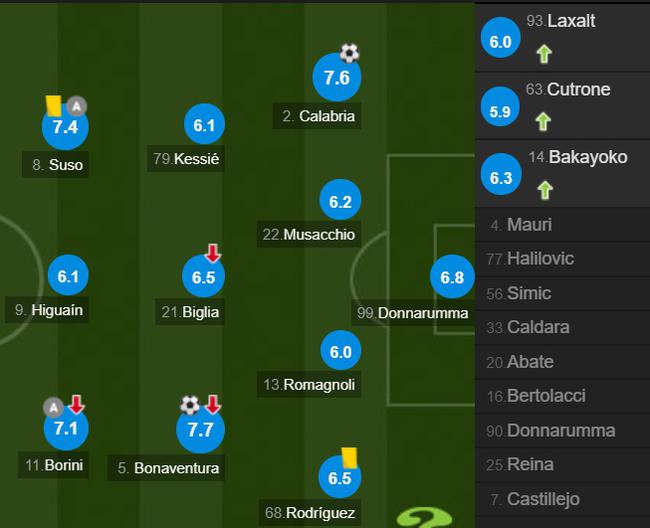Click the green sub-on arrow under Laxalt
Image resolution: width=650 pixels, height=528 pixels.
tap(544, 54)
